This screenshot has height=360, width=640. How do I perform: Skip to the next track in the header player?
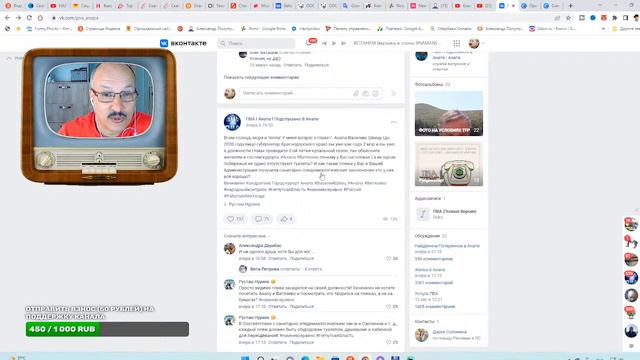click(344, 43)
